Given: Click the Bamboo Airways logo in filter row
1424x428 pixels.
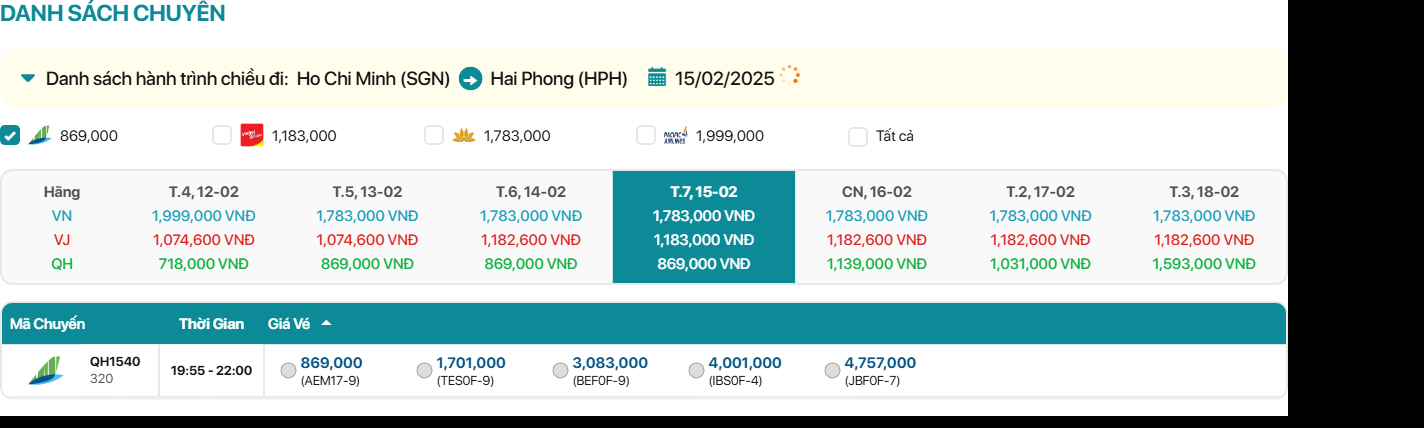Looking at the screenshot, I should coord(40,135).
